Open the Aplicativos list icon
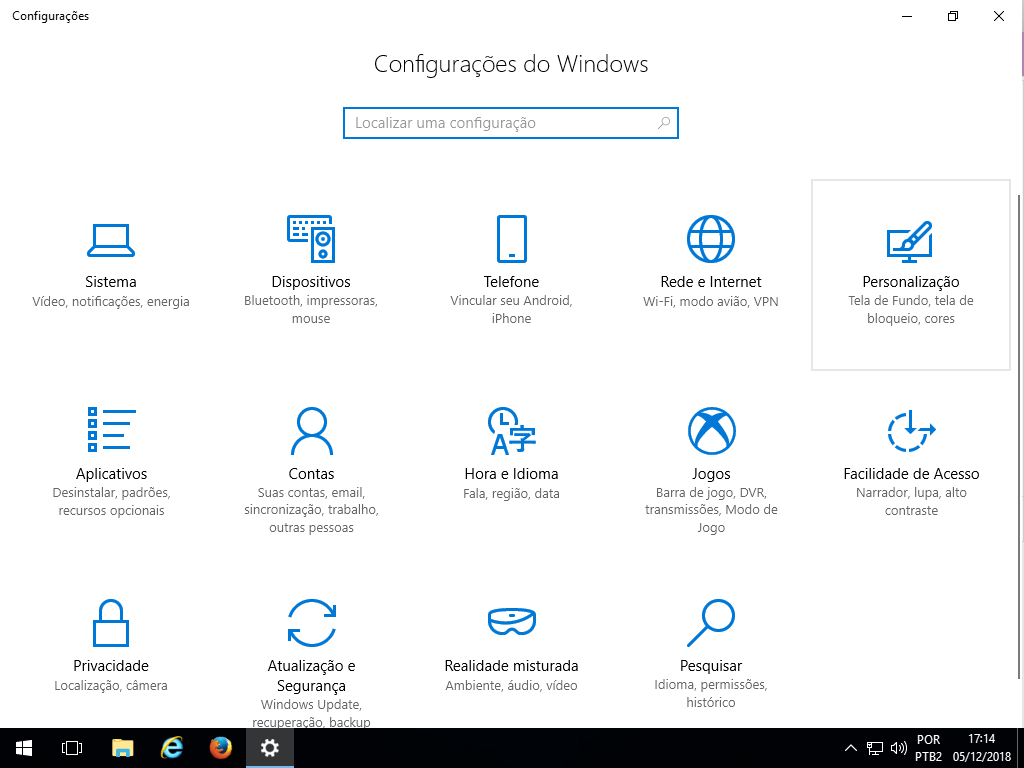The image size is (1024, 768). [111, 431]
